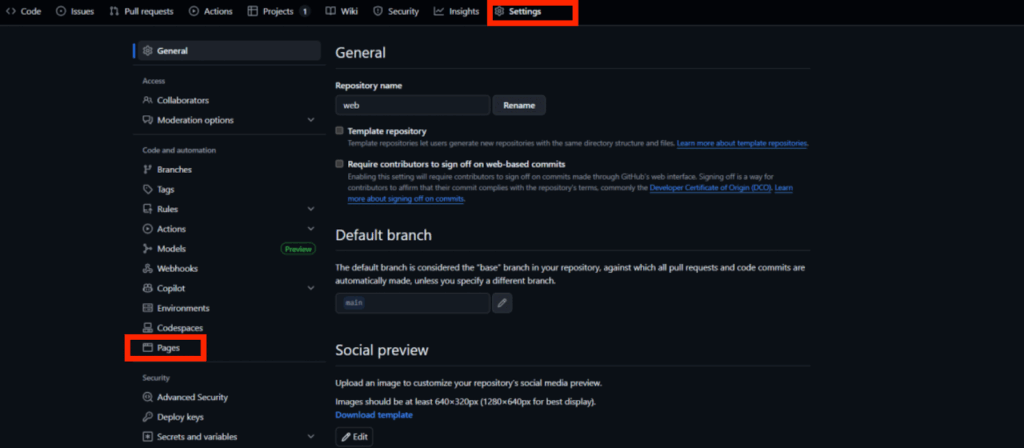Click the Rules icon in sidebar
This screenshot has width=1024, height=448.
pyautogui.click(x=148, y=209)
